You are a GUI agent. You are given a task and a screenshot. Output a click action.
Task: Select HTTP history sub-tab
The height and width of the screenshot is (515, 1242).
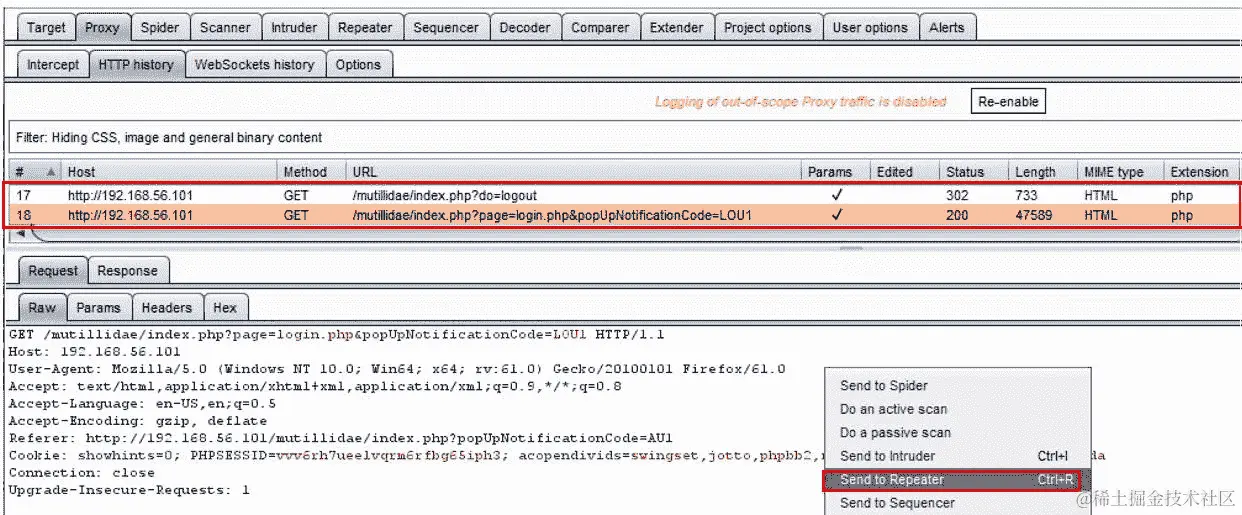(136, 64)
